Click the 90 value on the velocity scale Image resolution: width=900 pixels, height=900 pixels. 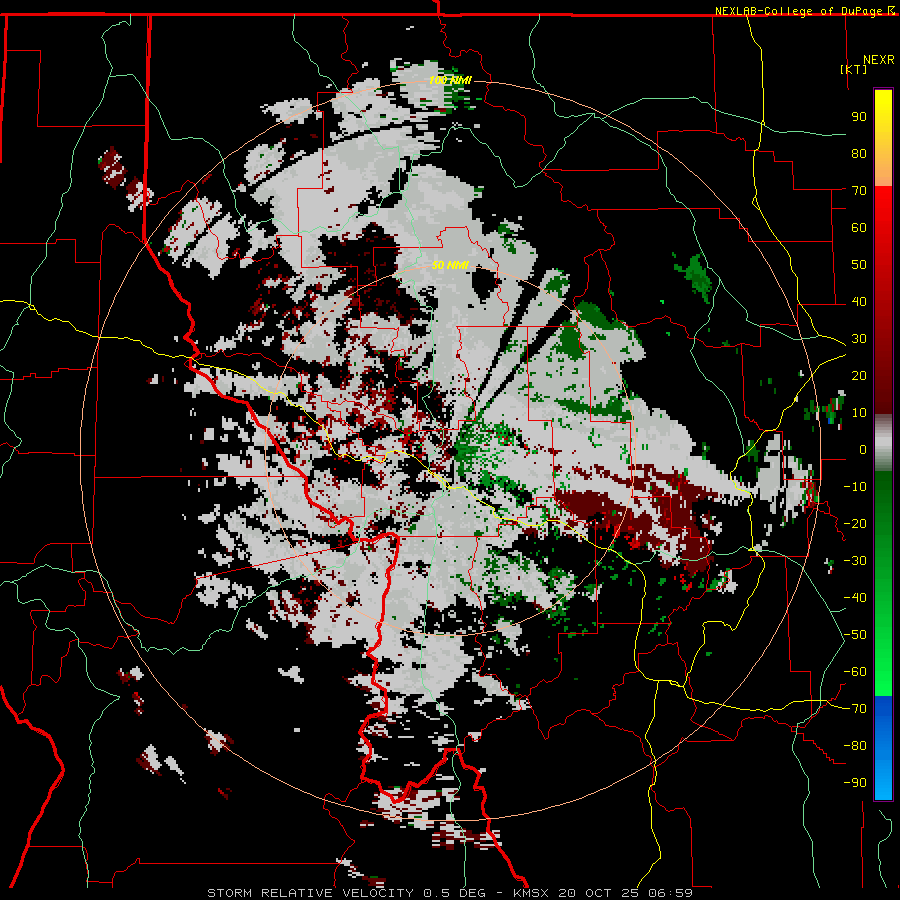(859, 117)
